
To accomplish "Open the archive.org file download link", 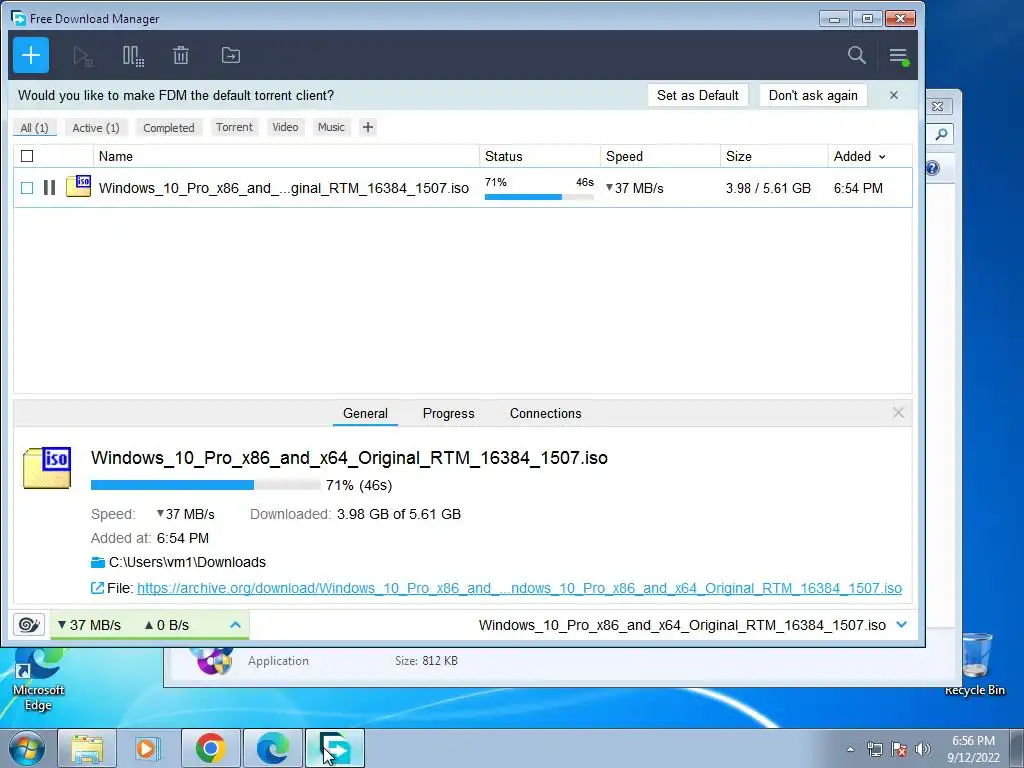I will (x=519, y=588).
